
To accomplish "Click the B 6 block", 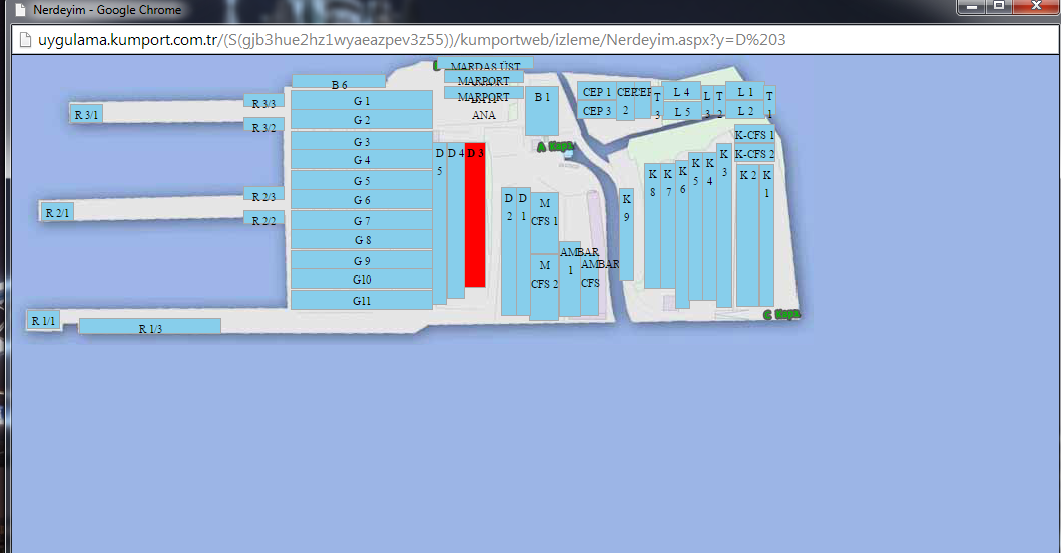I will pos(339,82).
